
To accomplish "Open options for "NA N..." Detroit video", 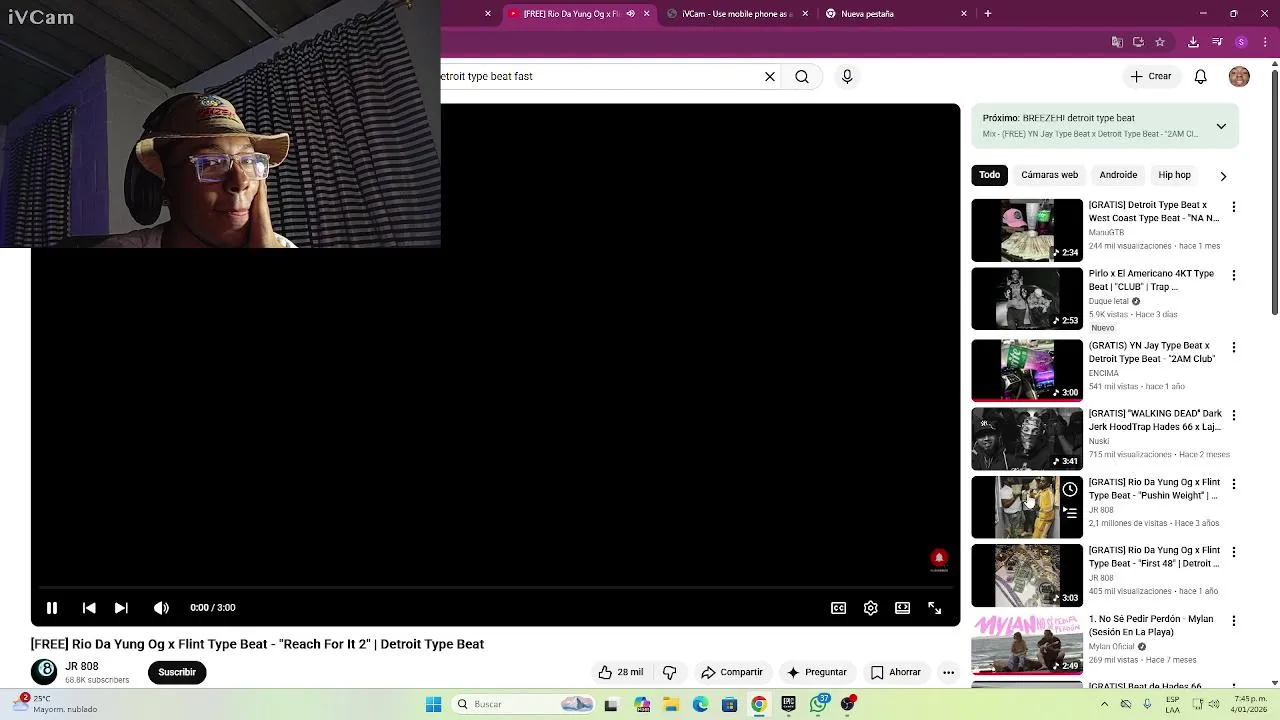I will pyautogui.click(x=1234, y=207).
